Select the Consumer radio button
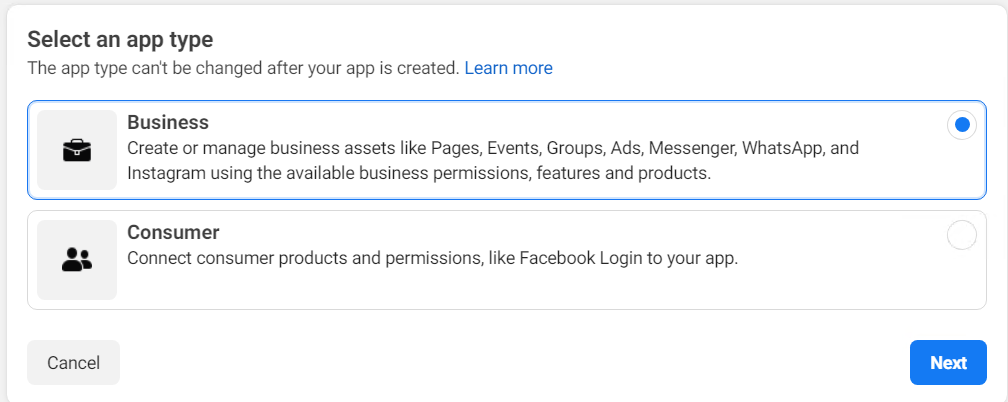This screenshot has width=1008, height=402. click(x=961, y=235)
